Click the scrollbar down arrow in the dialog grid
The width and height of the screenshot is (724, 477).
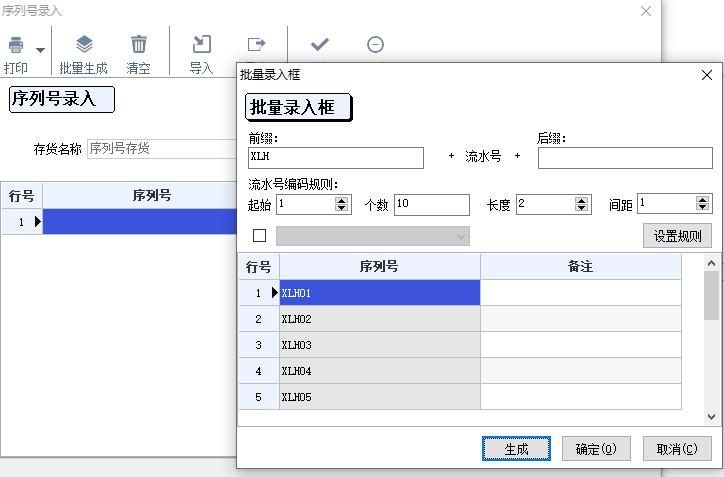click(x=712, y=417)
